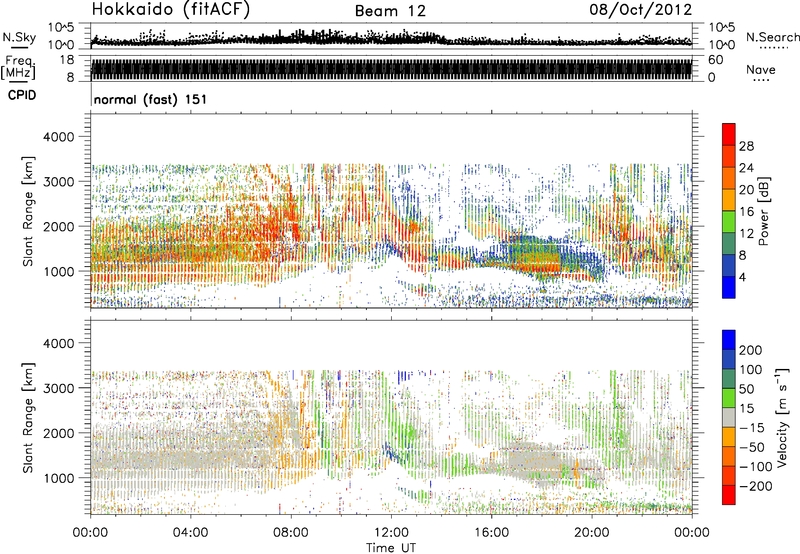This screenshot has height=554, width=800.
Task: Click the 4 tick on the power scale
Action: pyautogui.click(x=742, y=277)
